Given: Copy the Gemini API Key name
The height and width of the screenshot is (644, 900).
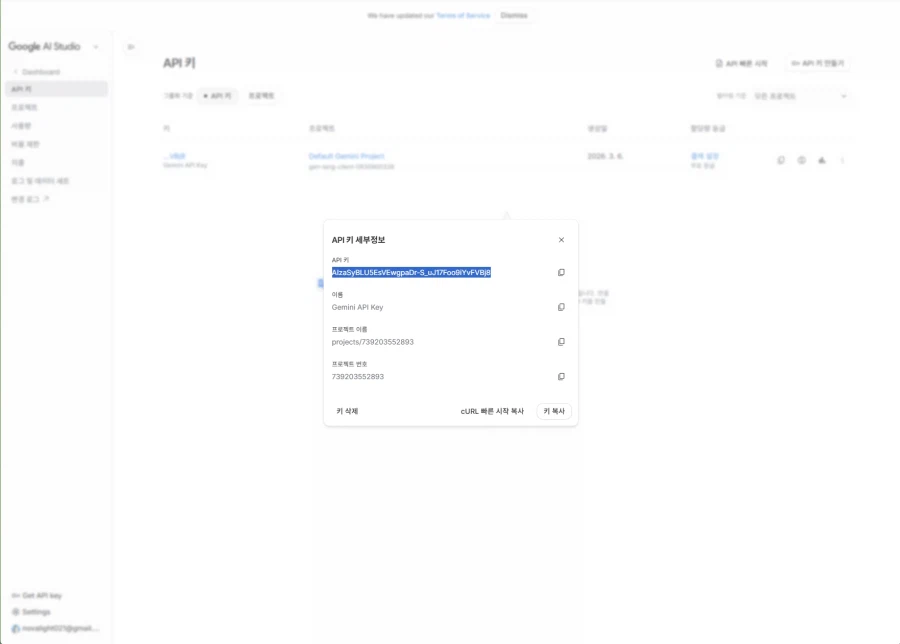Looking at the screenshot, I should [561, 307].
